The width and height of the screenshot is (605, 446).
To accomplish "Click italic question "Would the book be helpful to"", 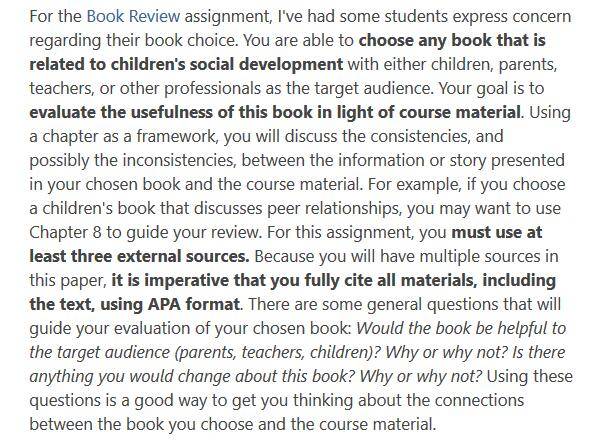I will click(x=461, y=328).
